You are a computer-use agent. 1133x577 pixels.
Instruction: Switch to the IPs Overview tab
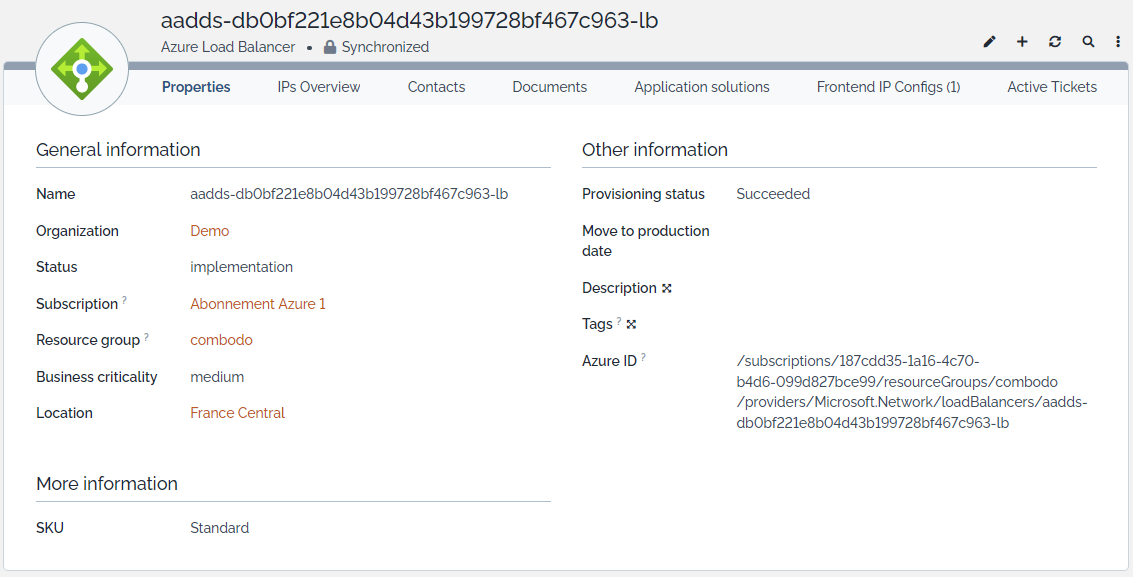319,87
